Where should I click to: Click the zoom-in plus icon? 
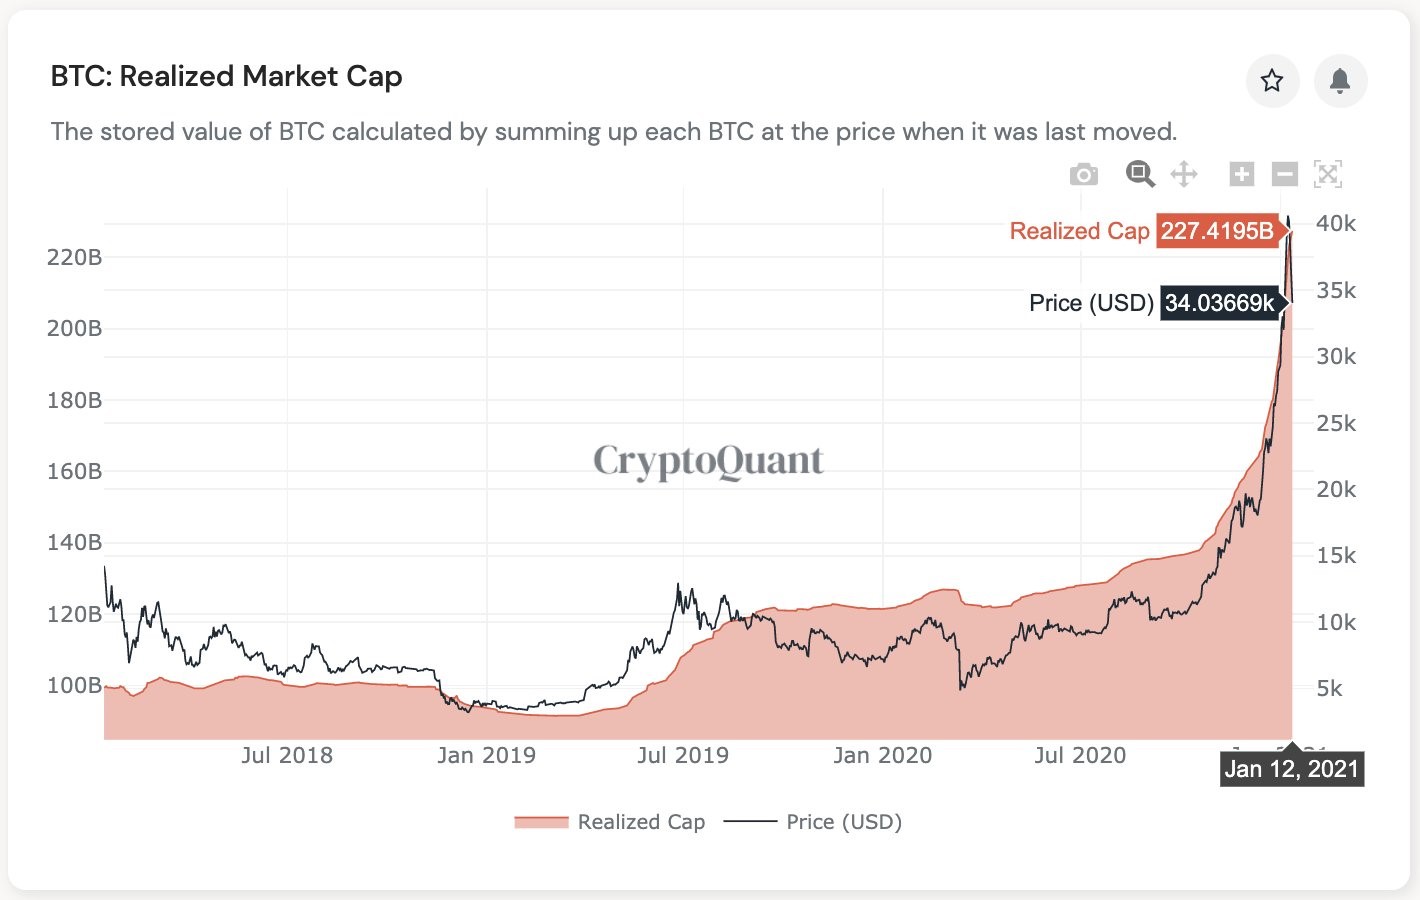[x=1241, y=174]
